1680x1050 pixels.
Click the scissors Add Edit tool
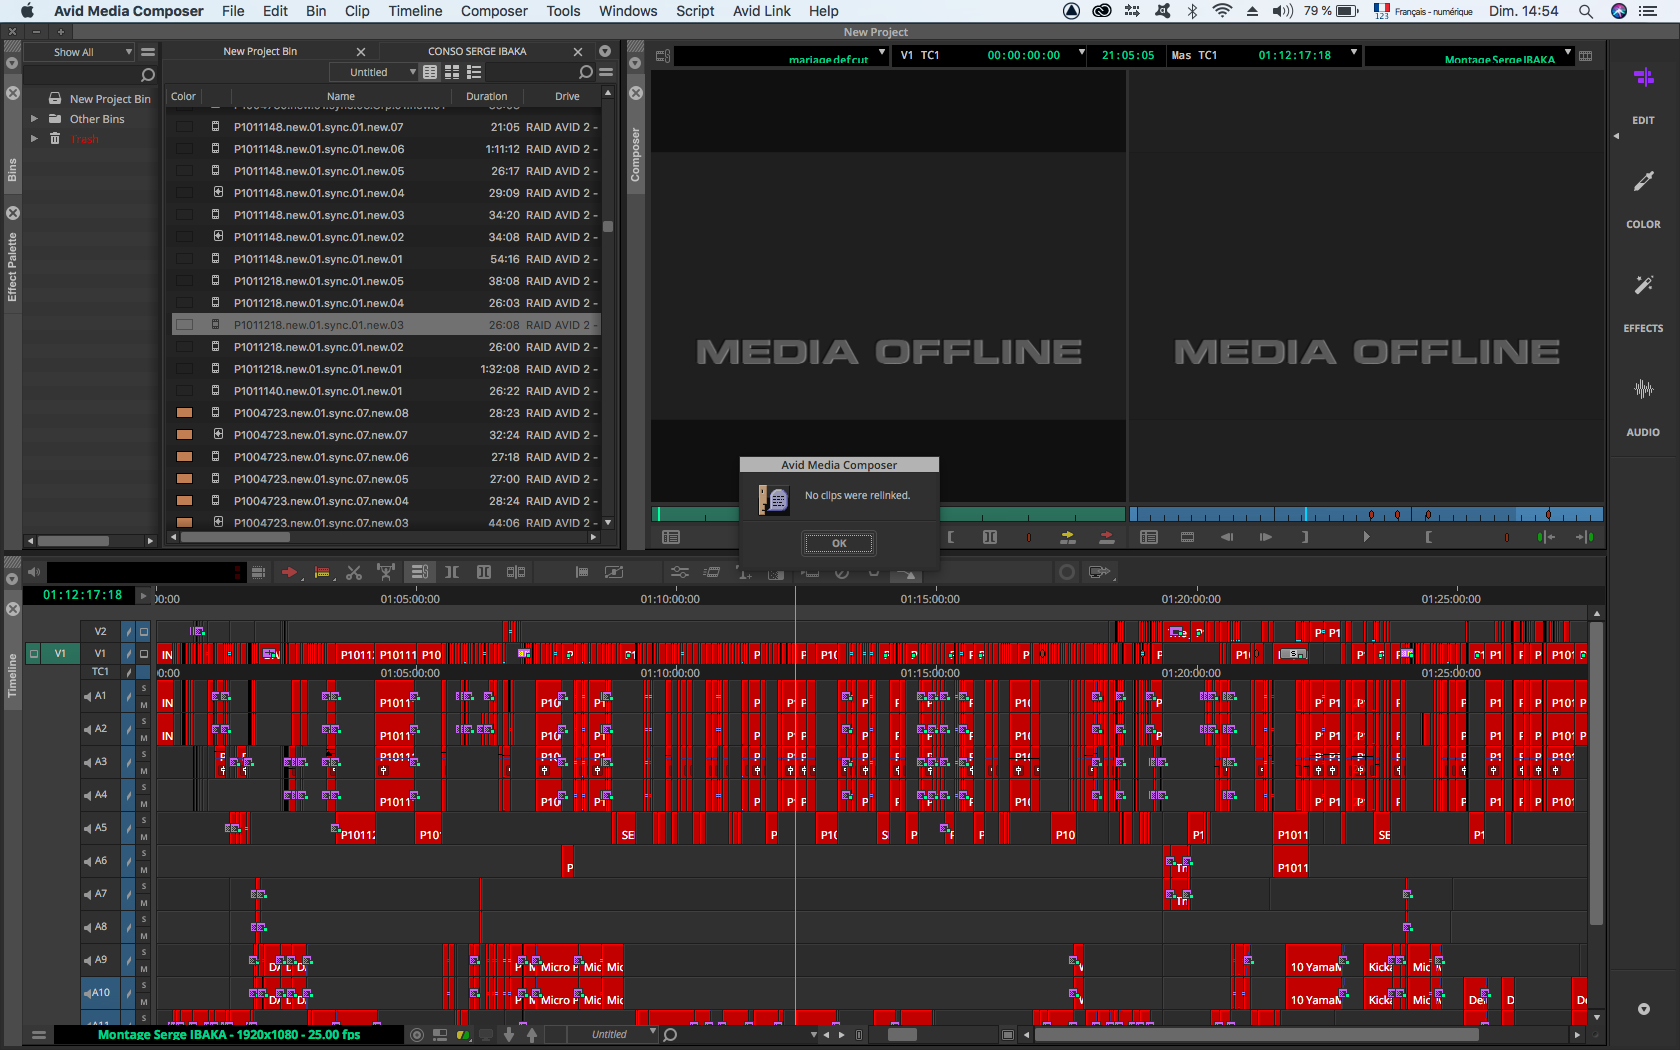click(353, 572)
